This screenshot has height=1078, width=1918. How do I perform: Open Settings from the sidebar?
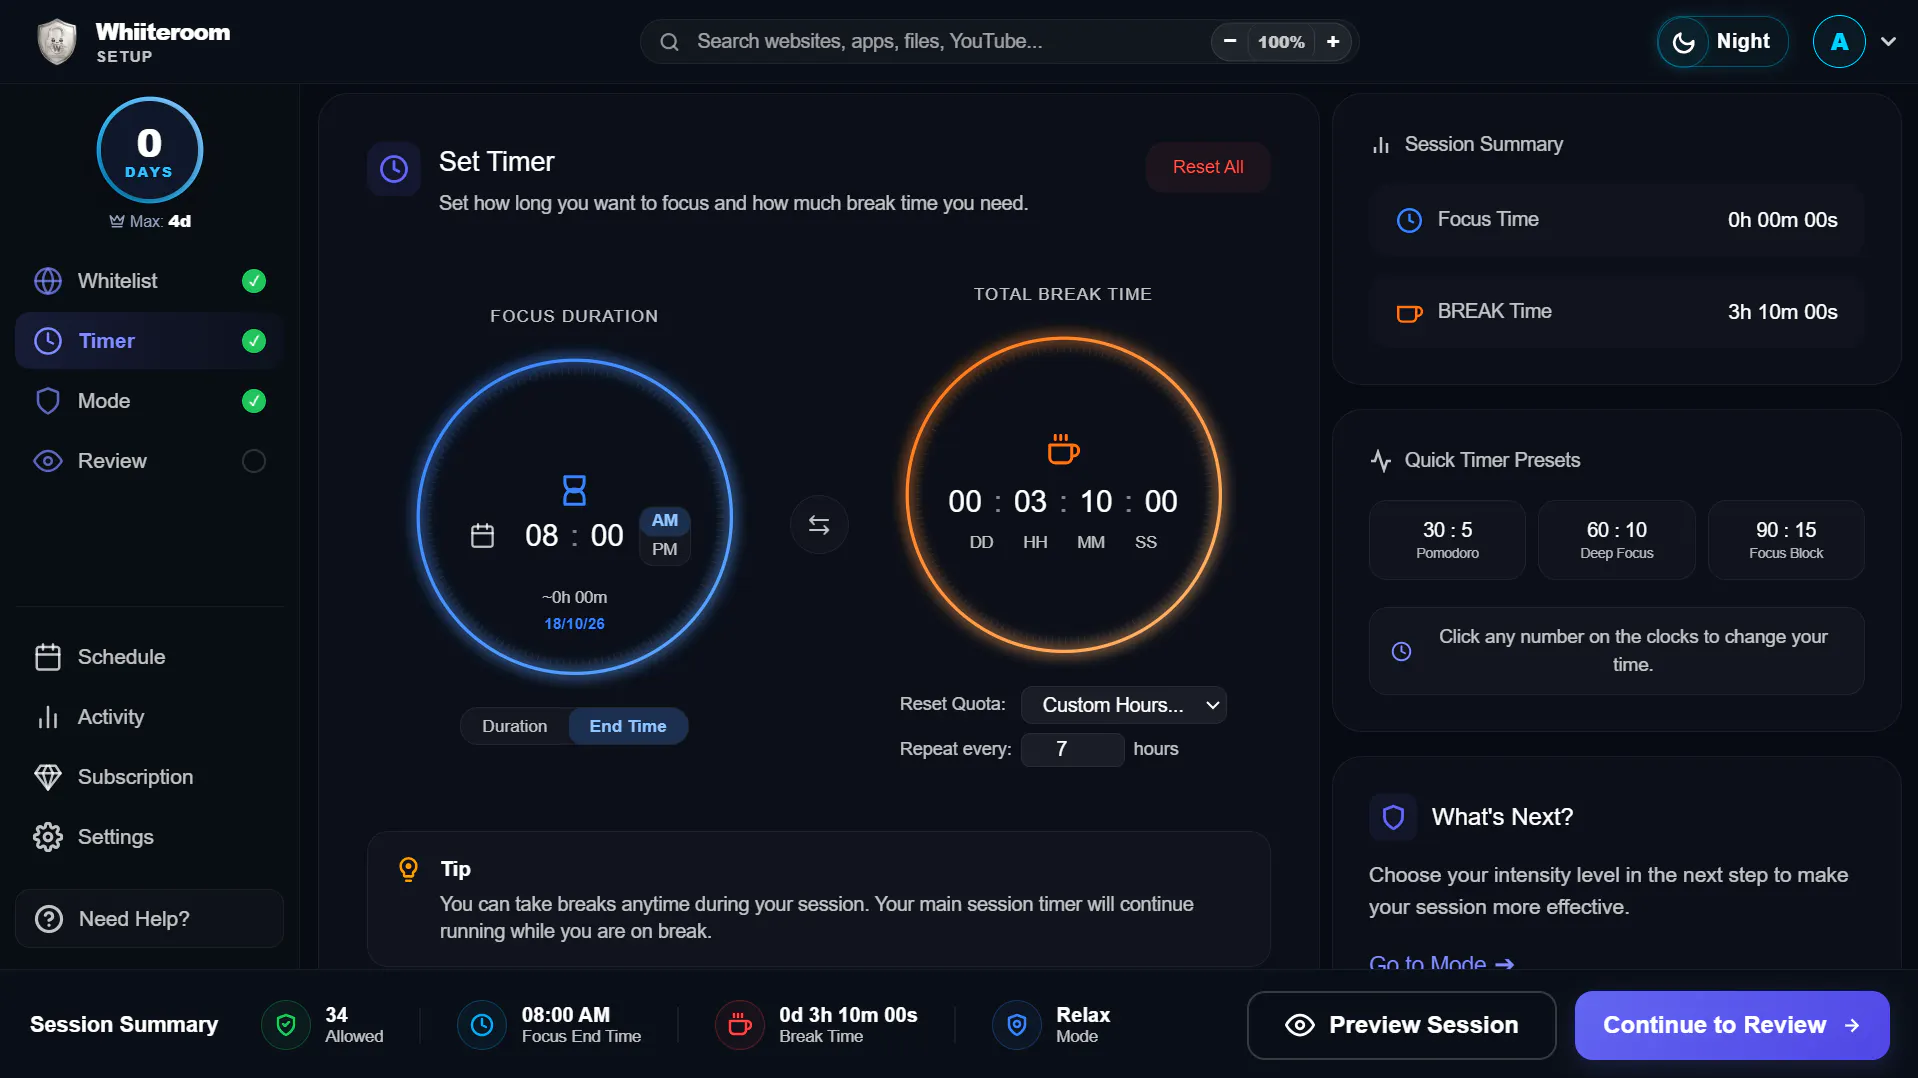pos(149,837)
